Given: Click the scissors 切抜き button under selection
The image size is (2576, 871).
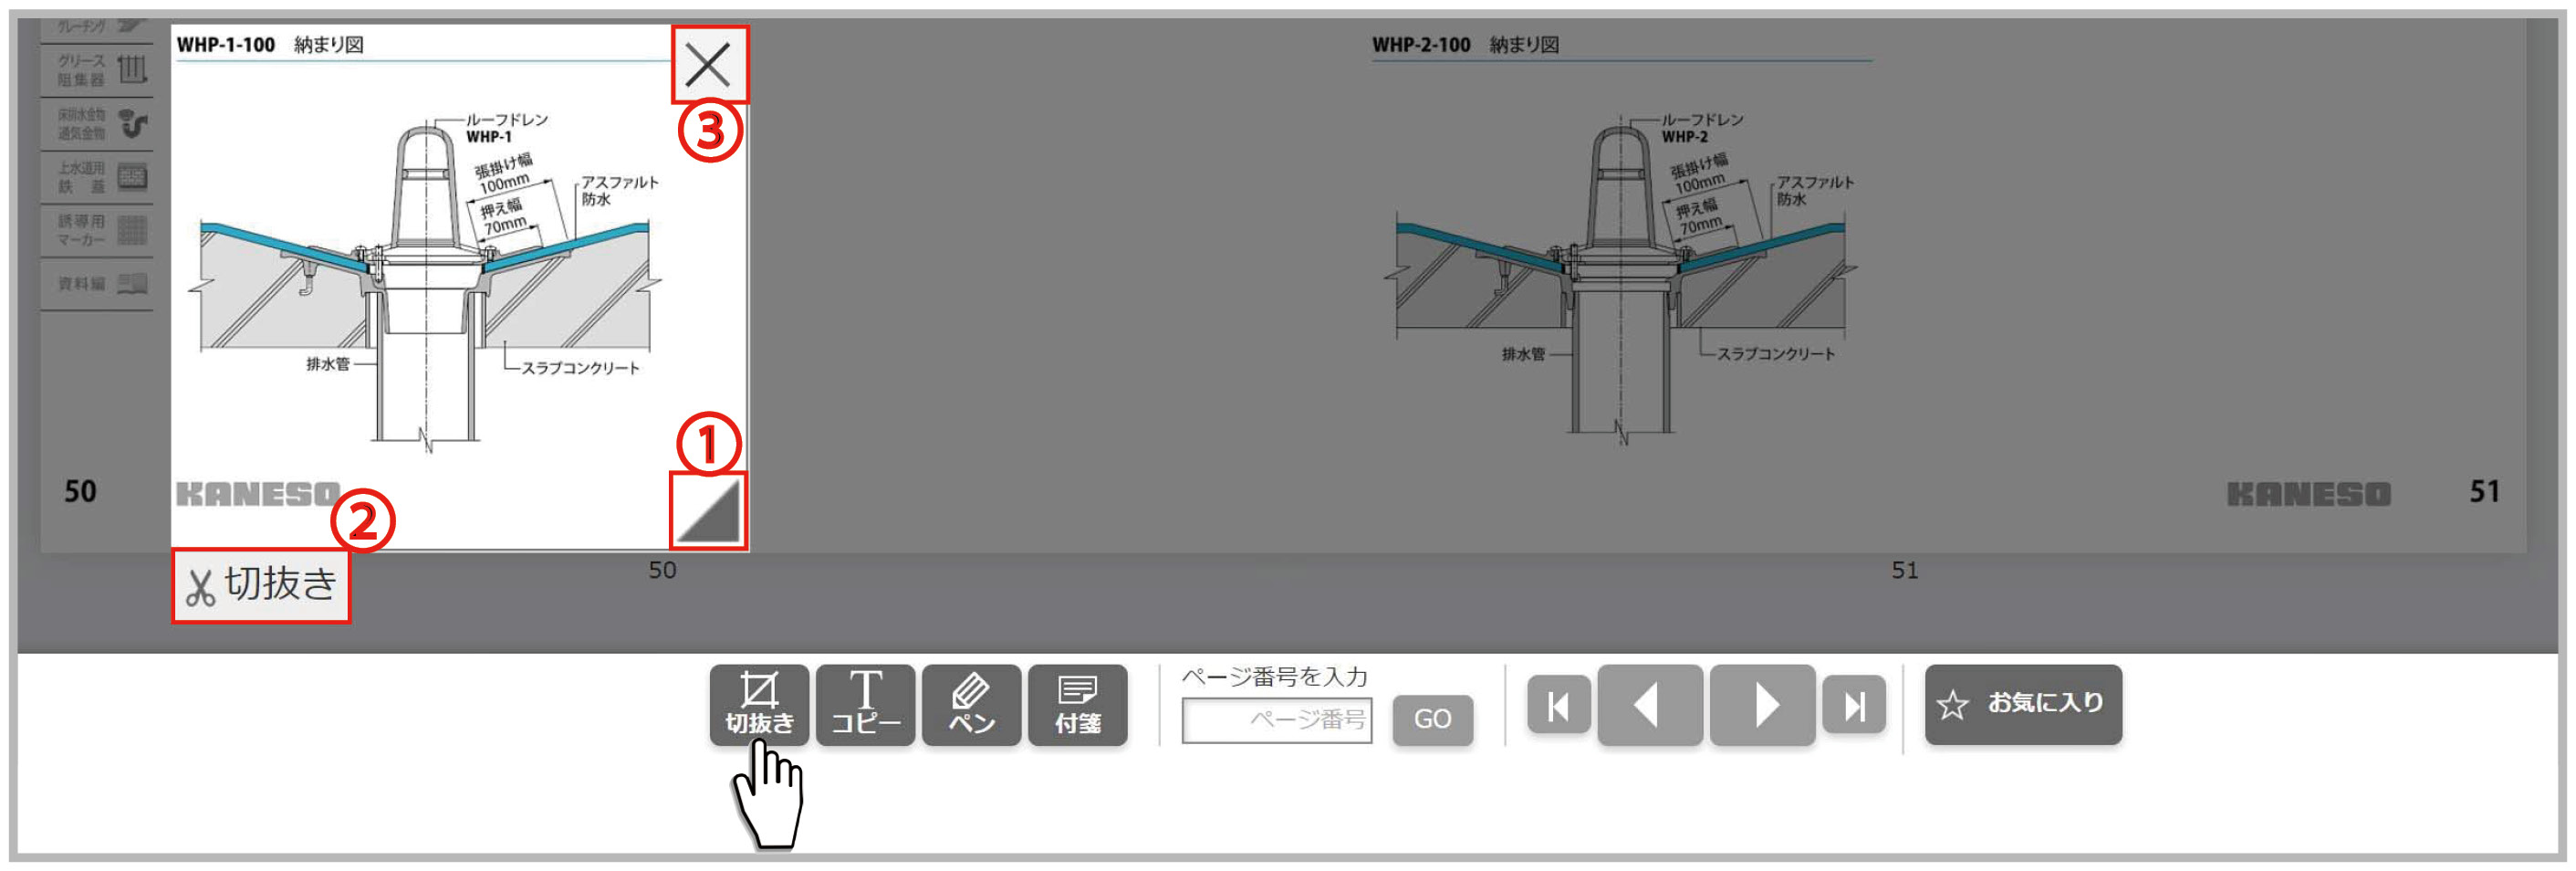Looking at the screenshot, I should [x=261, y=586].
